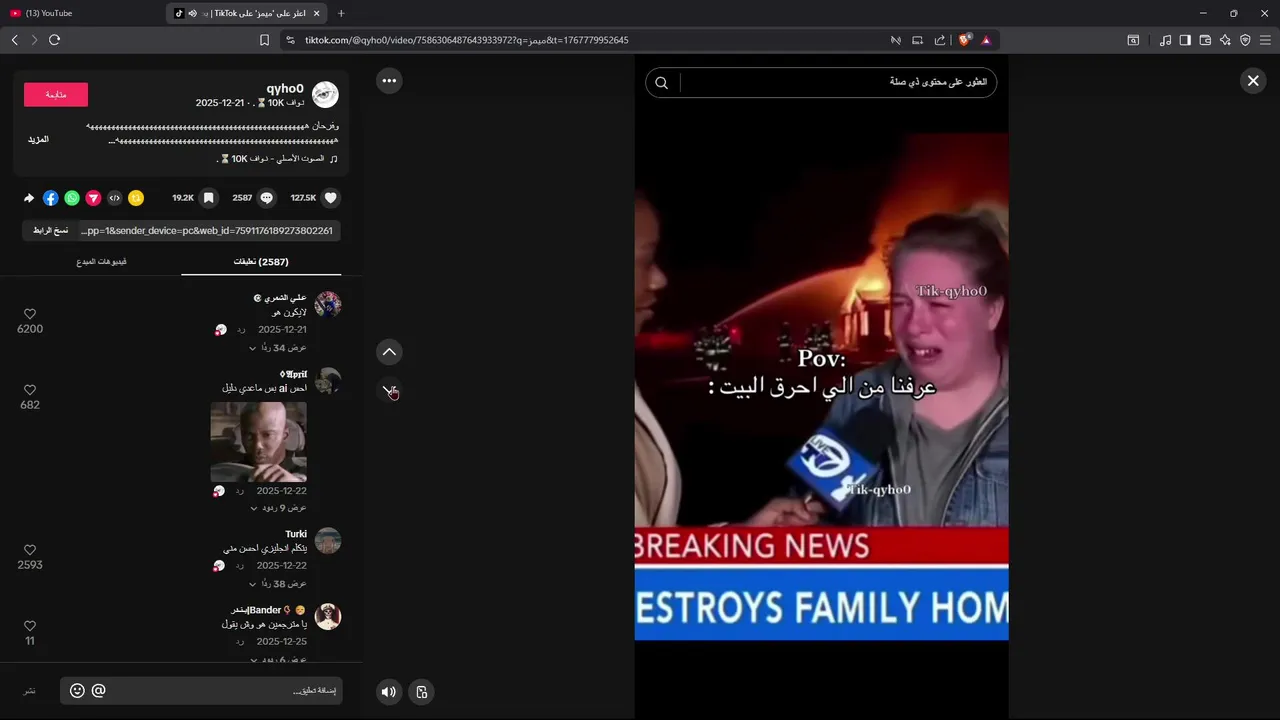
Task: Open emoji picker in comment box
Action: [x=77, y=691]
